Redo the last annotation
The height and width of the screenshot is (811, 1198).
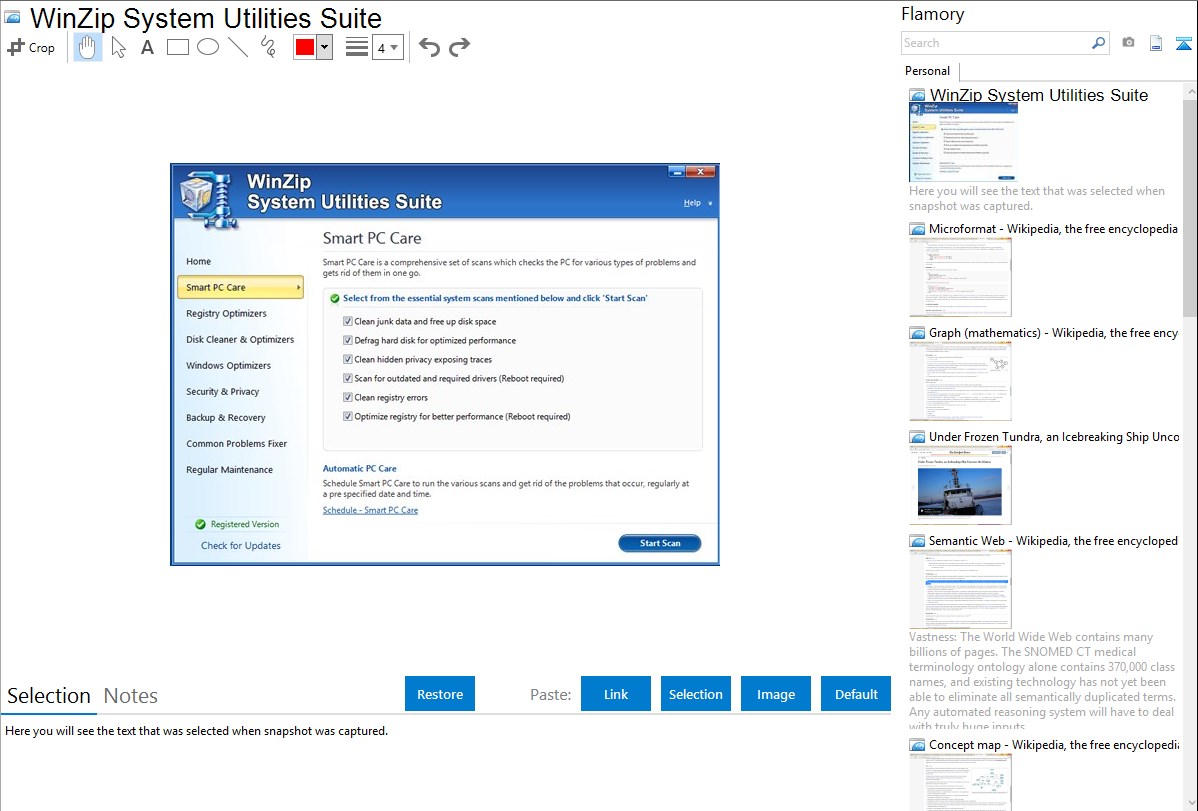click(459, 47)
